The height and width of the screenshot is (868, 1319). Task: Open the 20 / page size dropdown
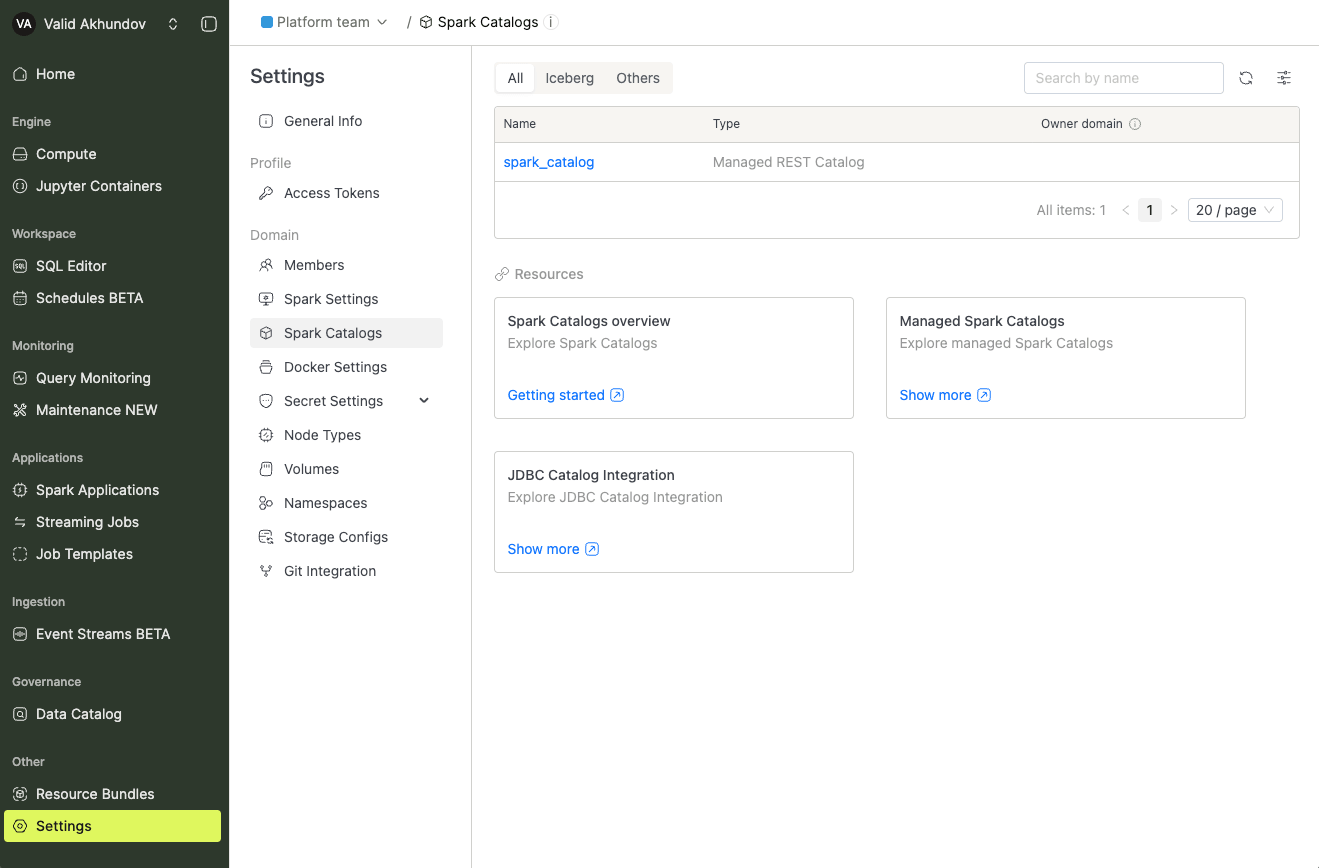1235,210
